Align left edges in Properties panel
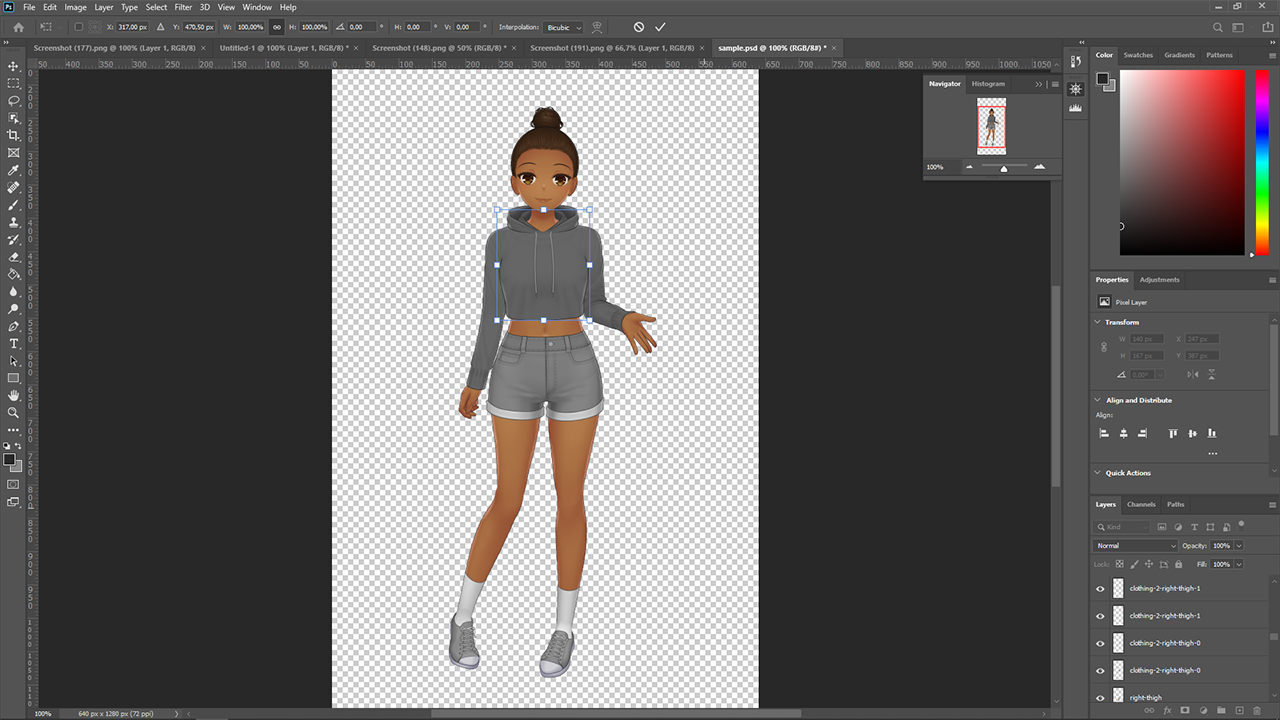This screenshot has height=720, width=1280. point(1105,433)
